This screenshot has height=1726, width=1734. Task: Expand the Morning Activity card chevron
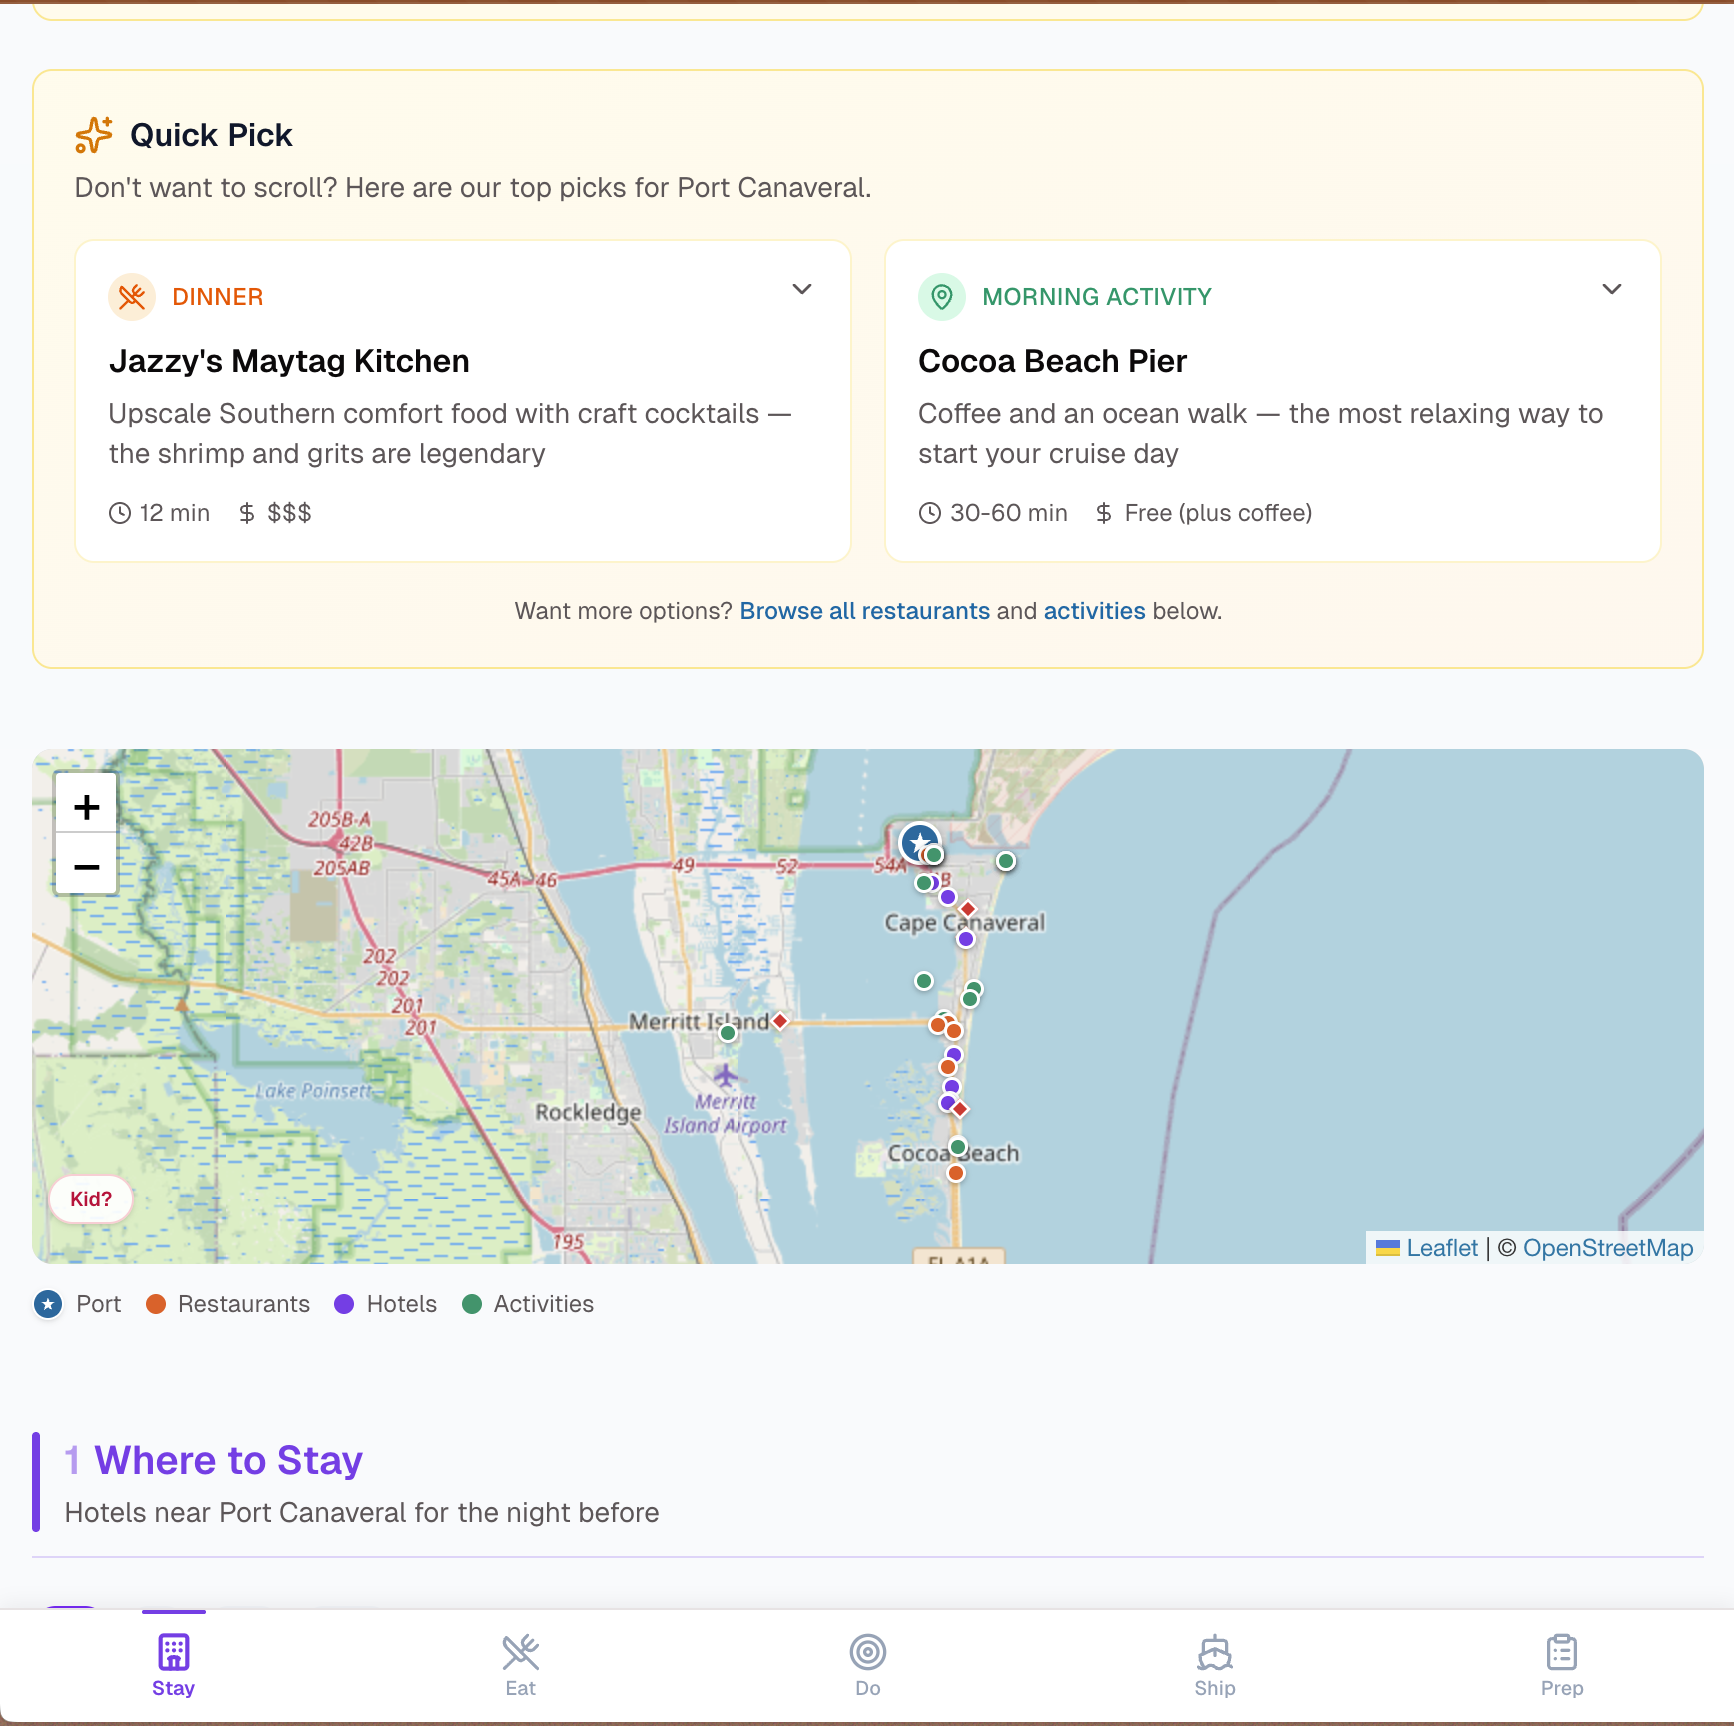tap(1611, 290)
